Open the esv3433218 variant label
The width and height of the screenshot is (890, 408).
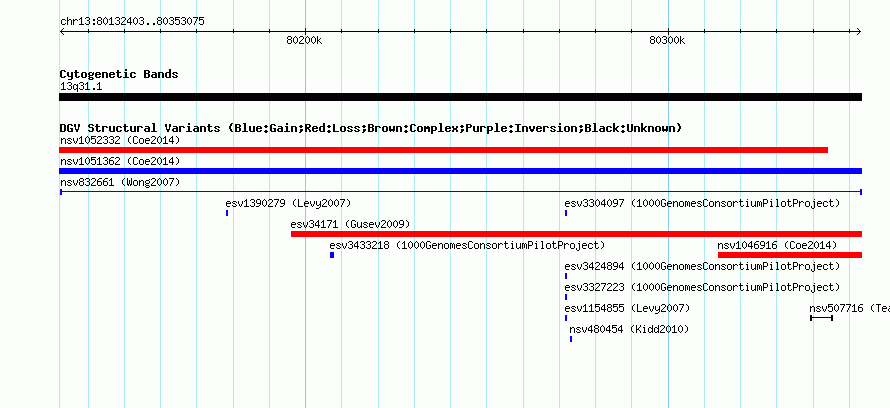tap(467, 245)
